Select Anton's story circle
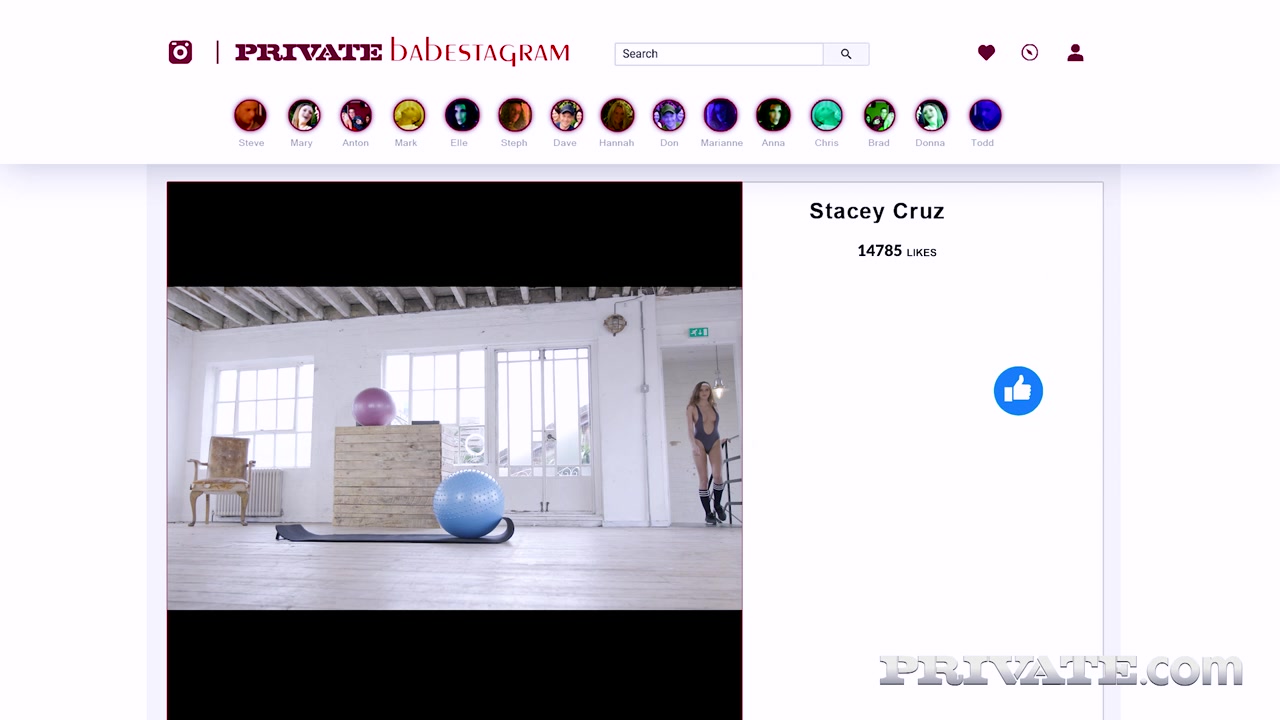This screenshot has height=720, width=1280. click(356, 116)
